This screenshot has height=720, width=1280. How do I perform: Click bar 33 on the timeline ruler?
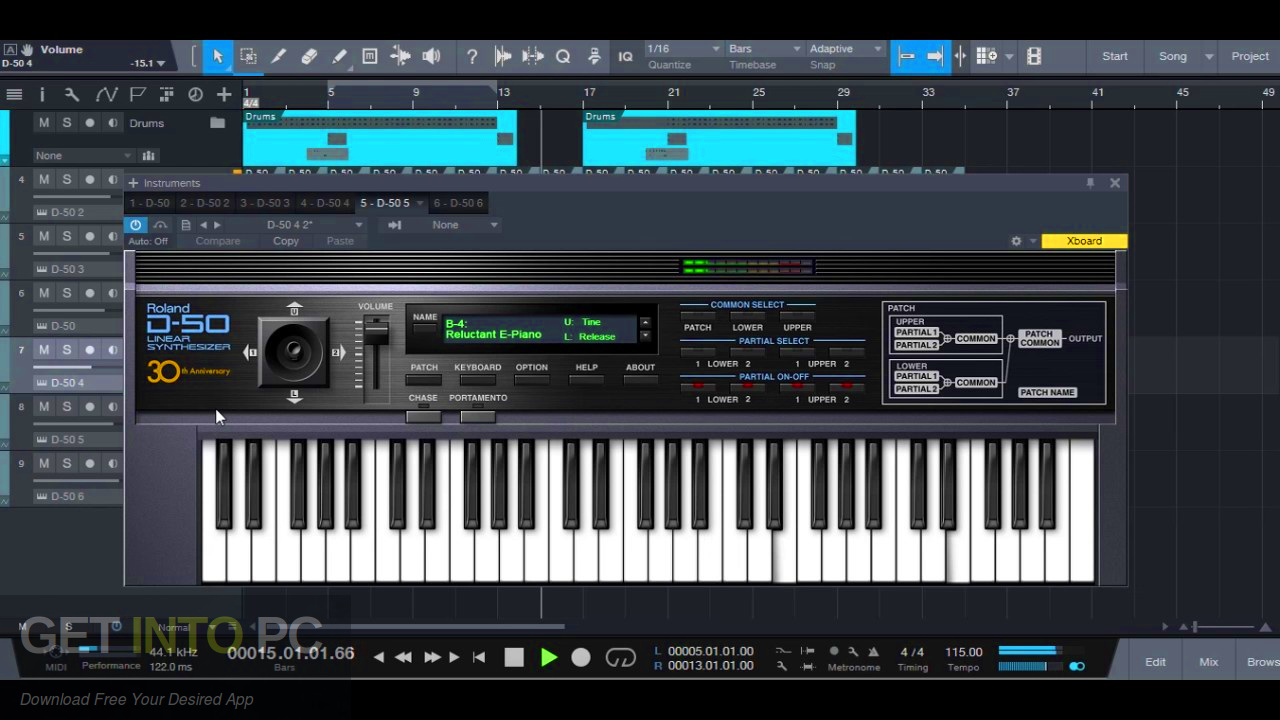click(x=929, y=93)
